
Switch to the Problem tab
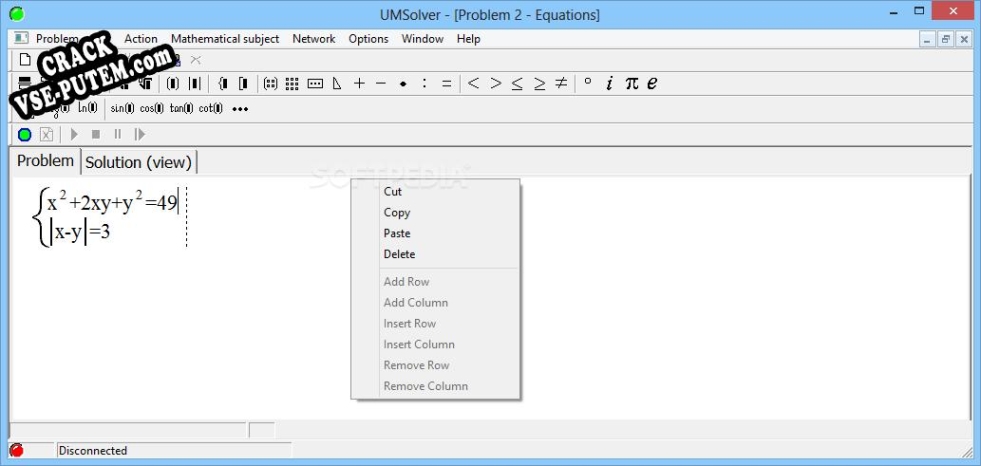[45, 161]
